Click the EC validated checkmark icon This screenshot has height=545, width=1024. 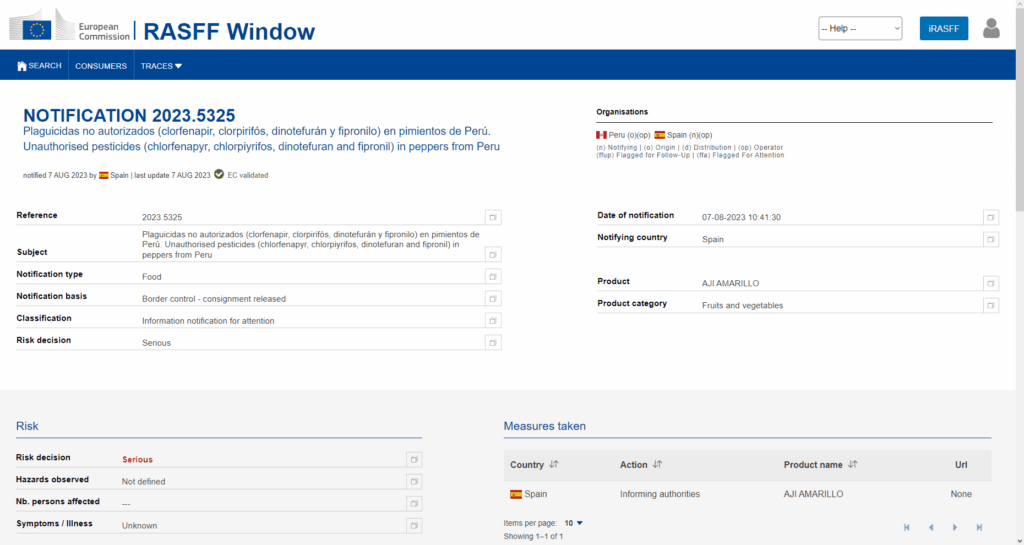[219, 174]
